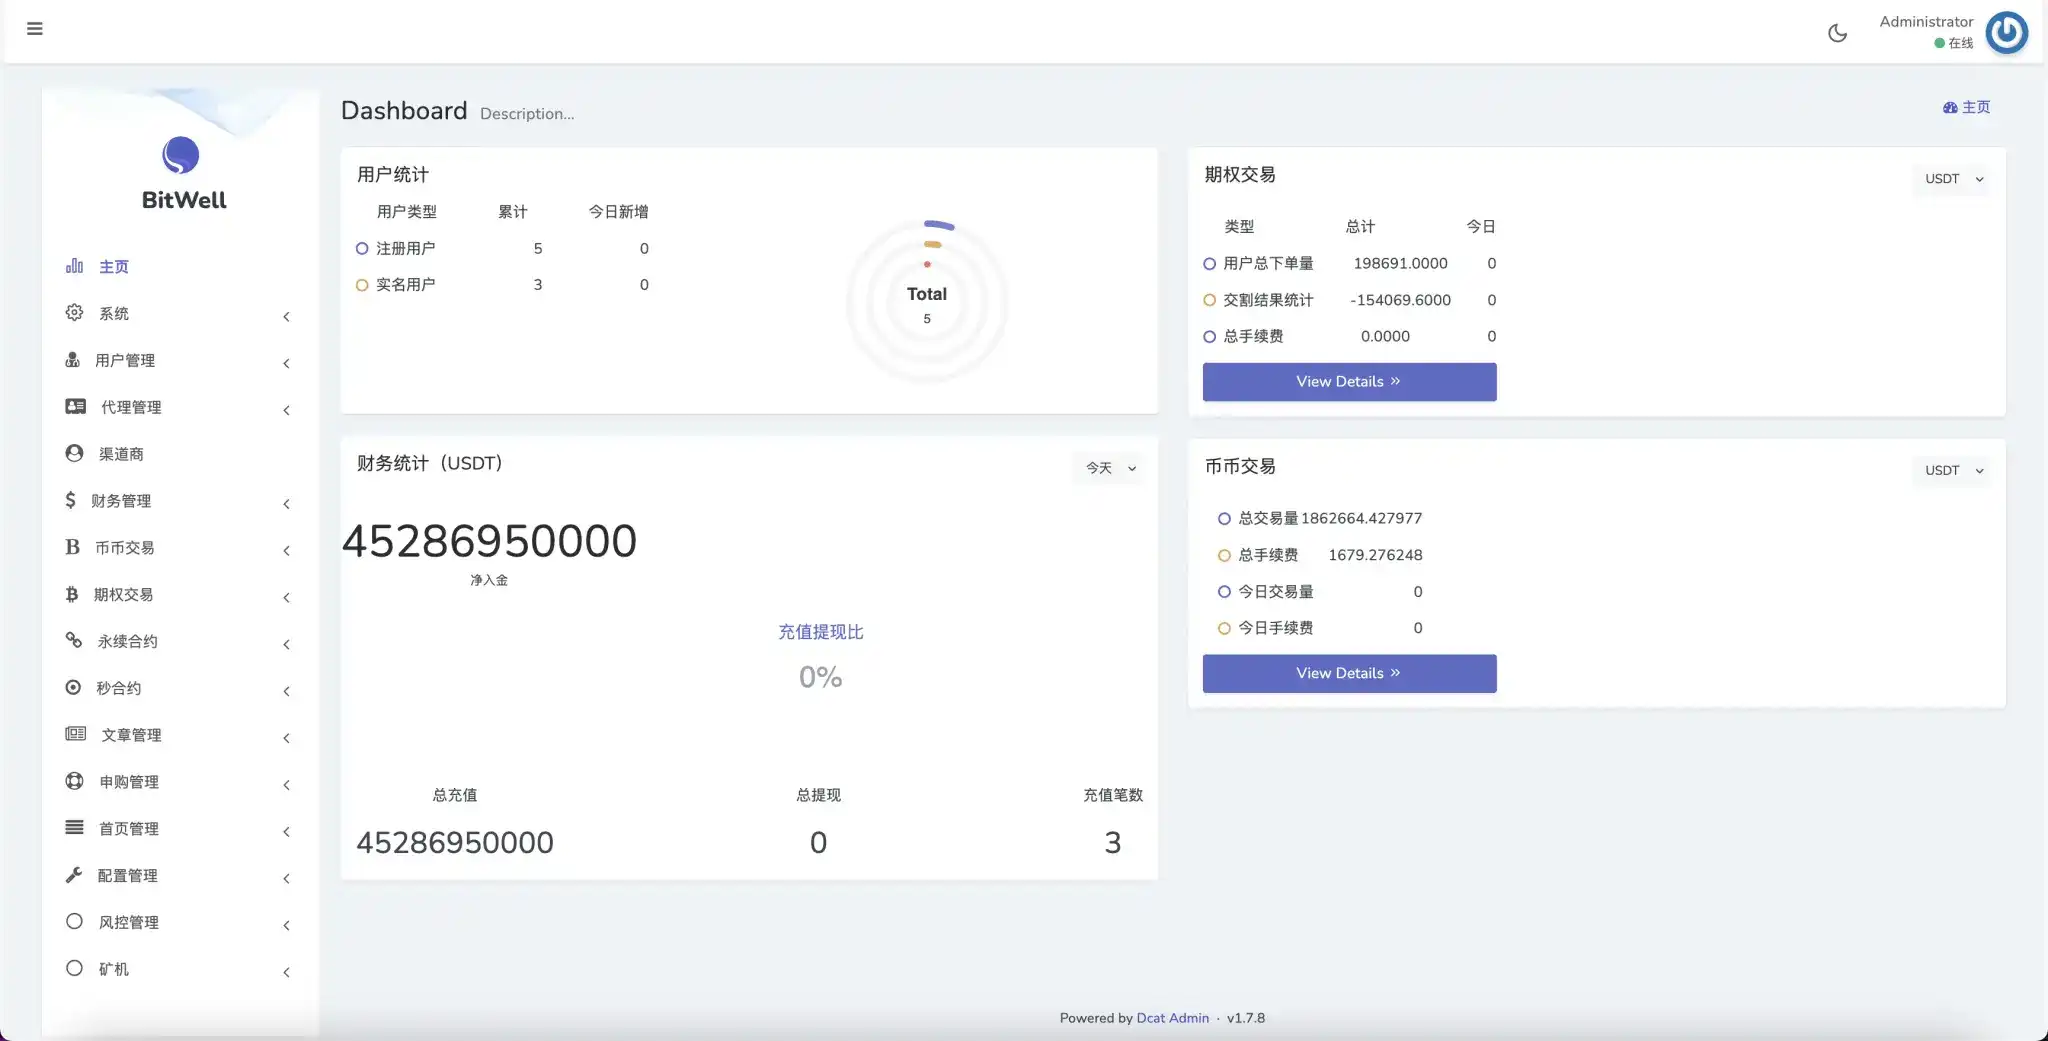Click the 主页 breadcrumb link
The width and height of the screenshot is (2048, 1041).
tap(1966, 107)
